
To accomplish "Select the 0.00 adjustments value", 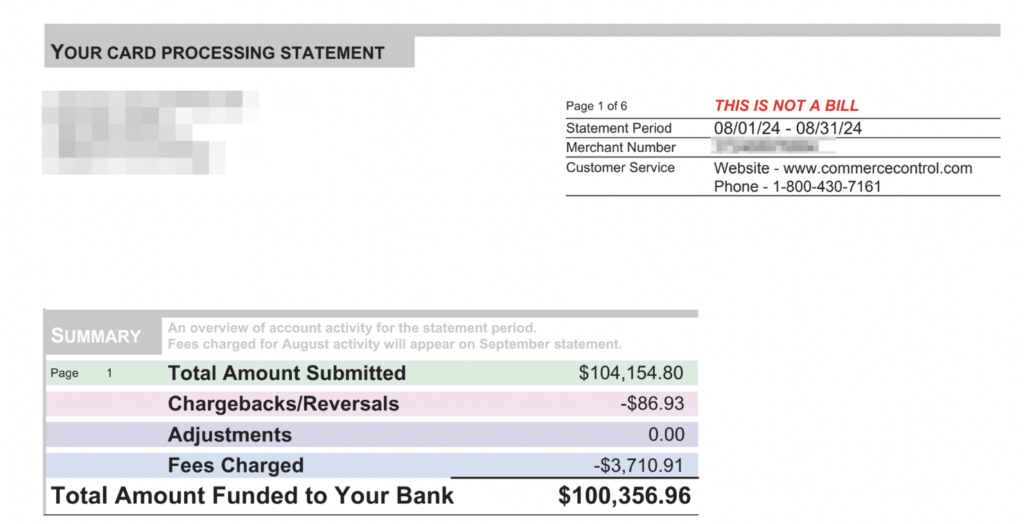I will 665,435.
